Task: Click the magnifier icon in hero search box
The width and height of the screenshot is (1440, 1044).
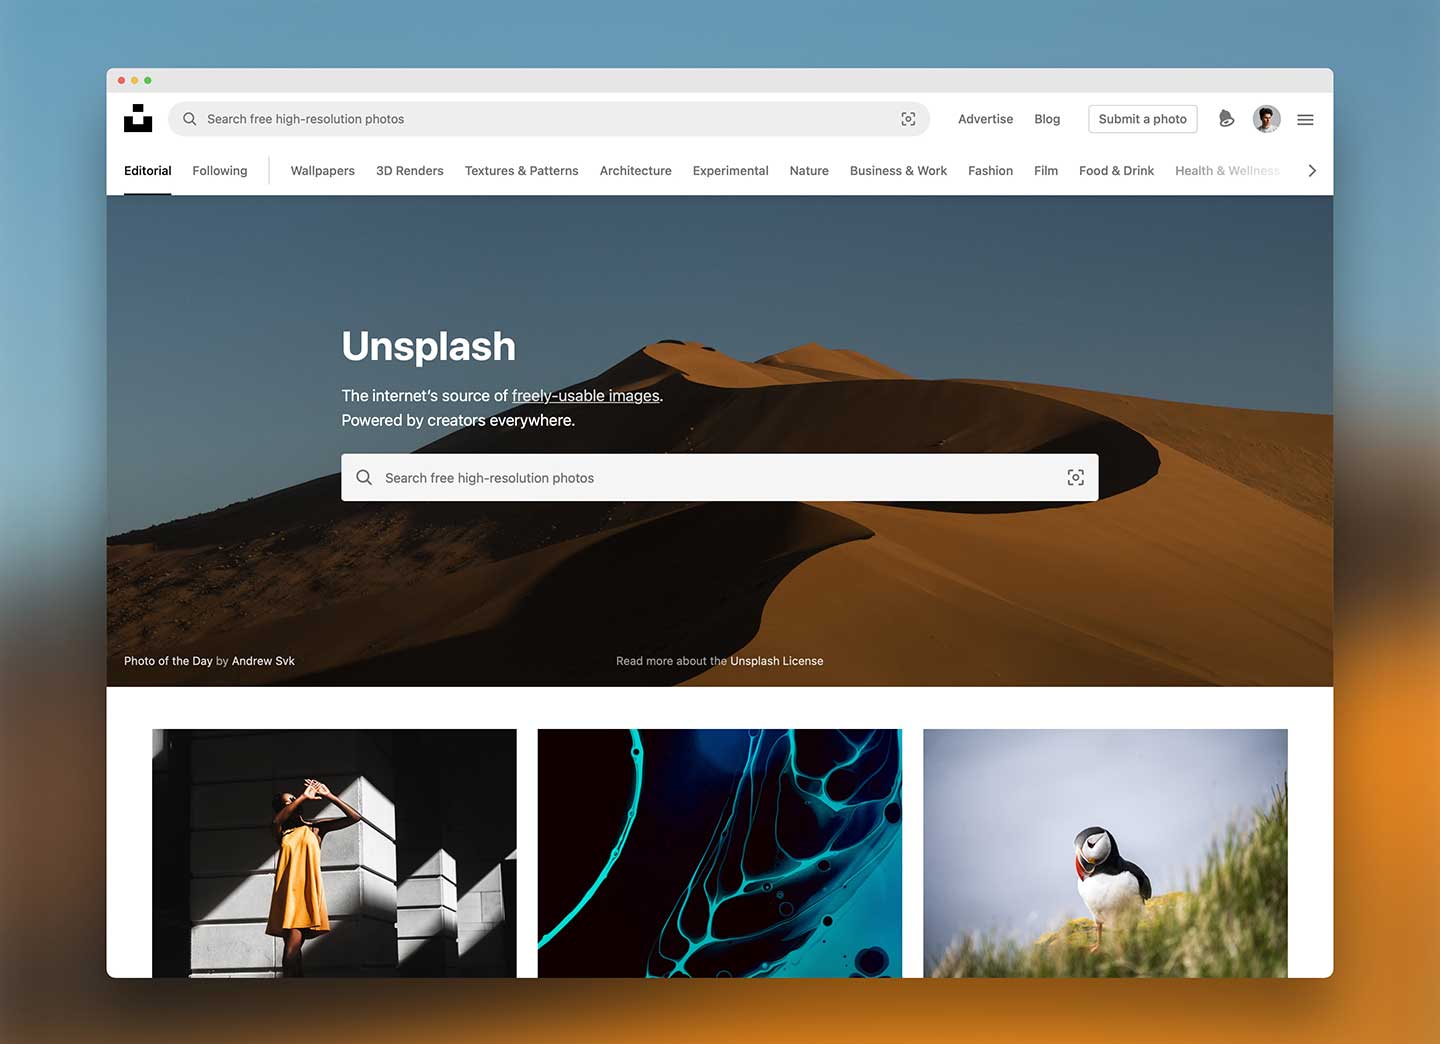Action: pos(364,478)
